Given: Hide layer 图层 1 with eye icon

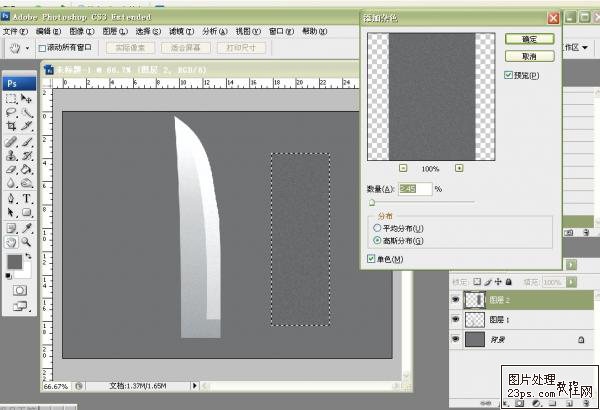Looking at the screenshot, I should tap(455, 319).
